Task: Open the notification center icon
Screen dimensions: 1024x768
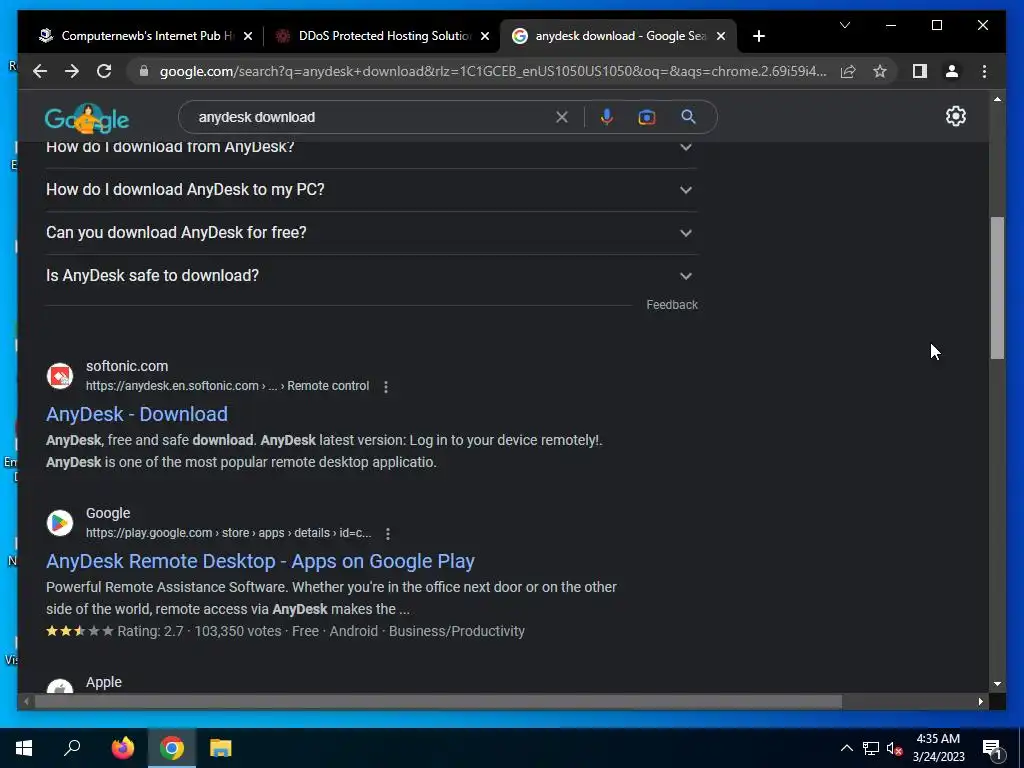Action: 994,748
